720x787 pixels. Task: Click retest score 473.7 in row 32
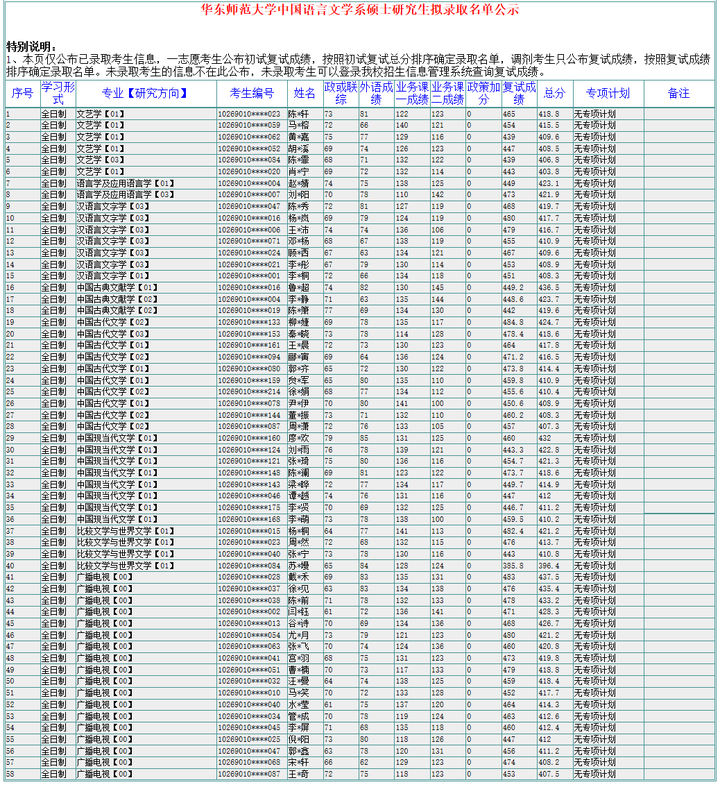(x=513, y=473)
